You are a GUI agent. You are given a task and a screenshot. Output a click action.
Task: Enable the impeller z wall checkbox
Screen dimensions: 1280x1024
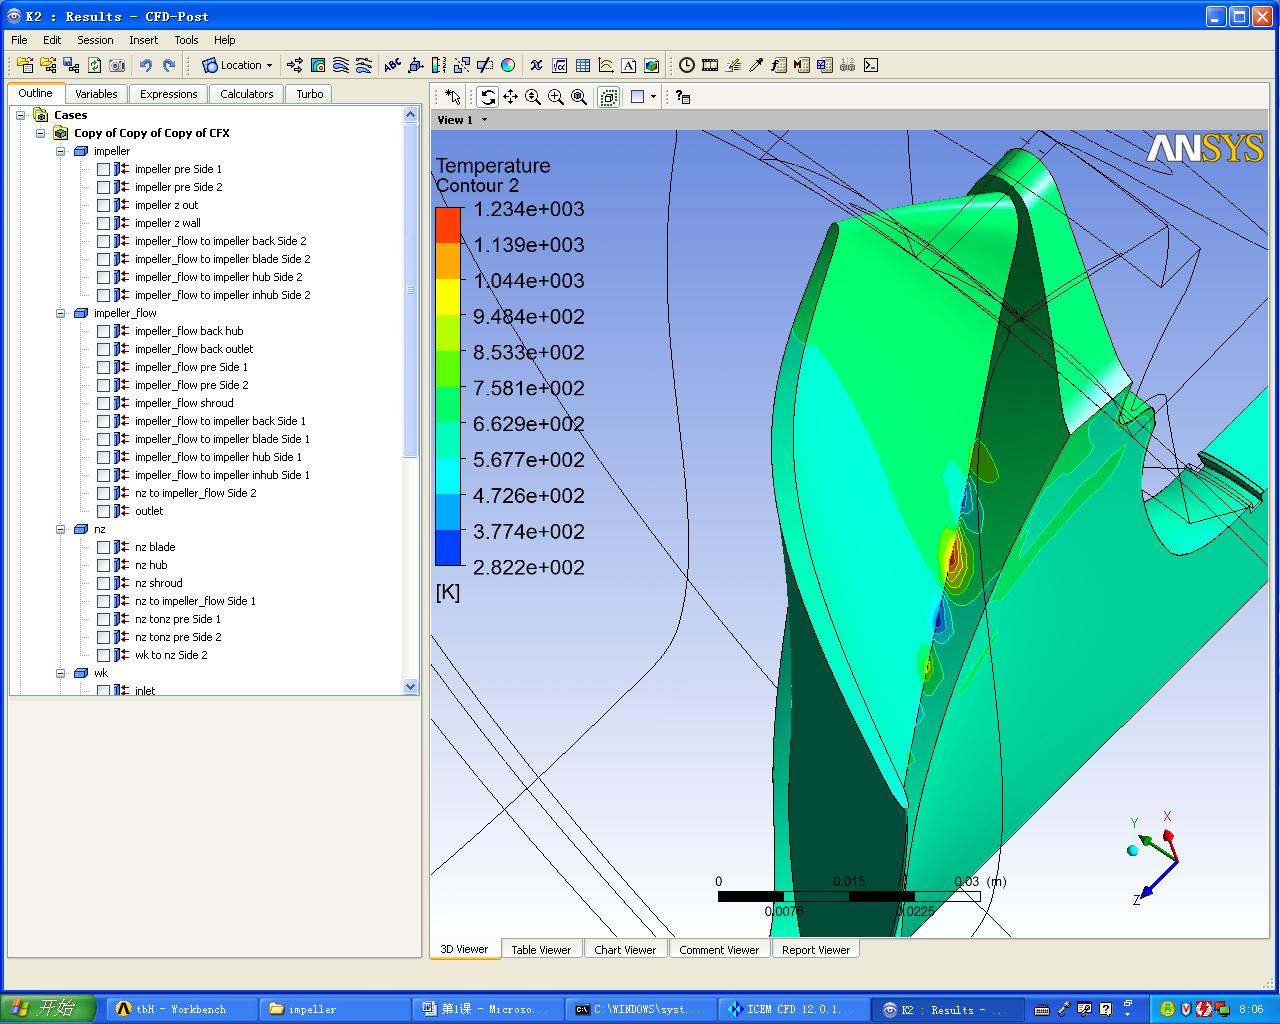click(103, 223)
